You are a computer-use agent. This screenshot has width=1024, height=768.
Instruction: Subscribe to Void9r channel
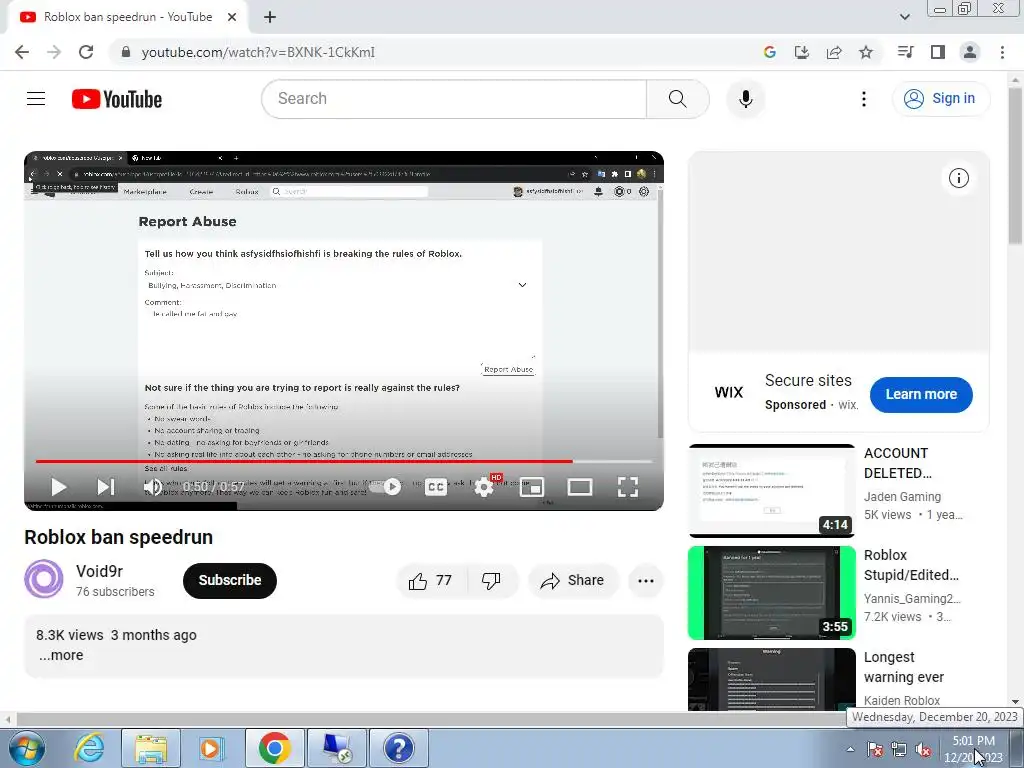pyautogui.click(x=230, y=581)
